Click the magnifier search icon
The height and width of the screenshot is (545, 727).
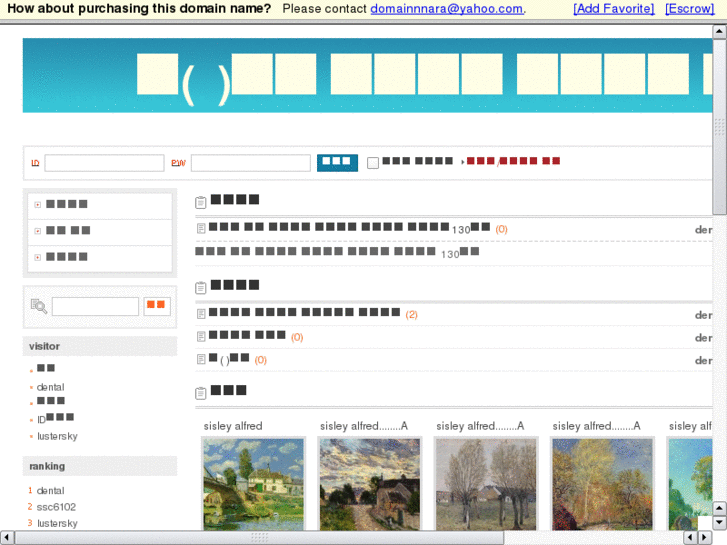coord(38,306)
